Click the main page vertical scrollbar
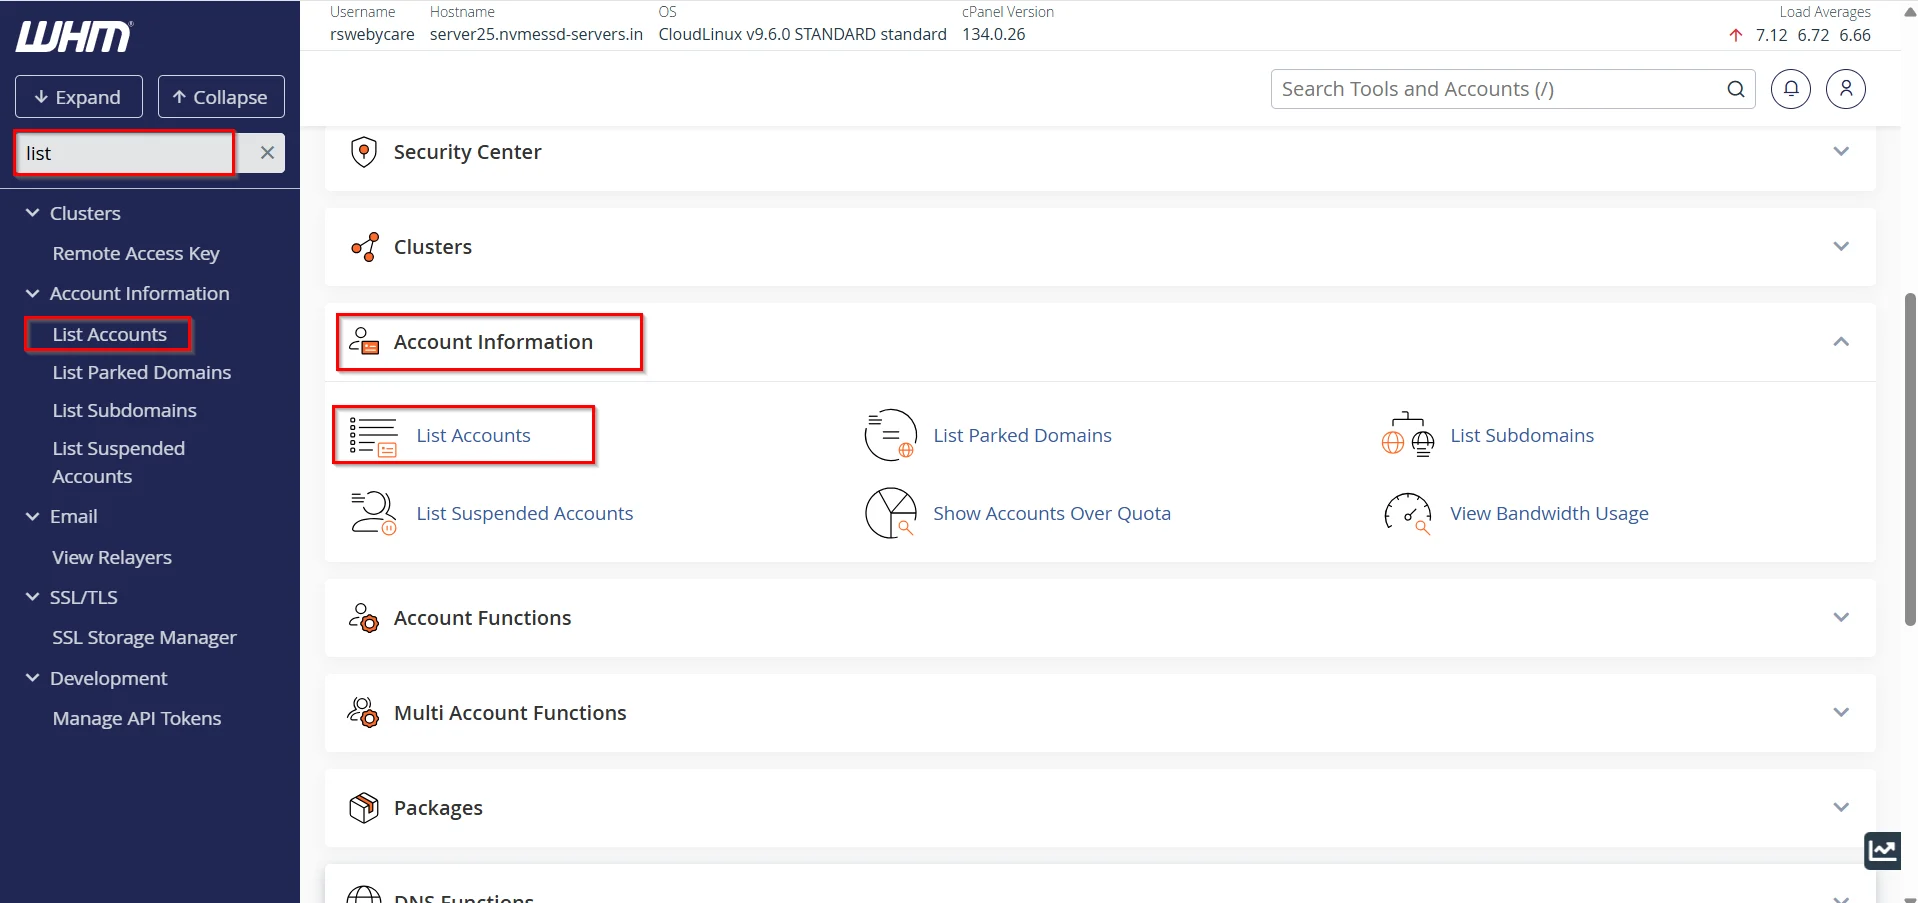The width and height of the screenshot is (1918, 903). click(1910, 459)
